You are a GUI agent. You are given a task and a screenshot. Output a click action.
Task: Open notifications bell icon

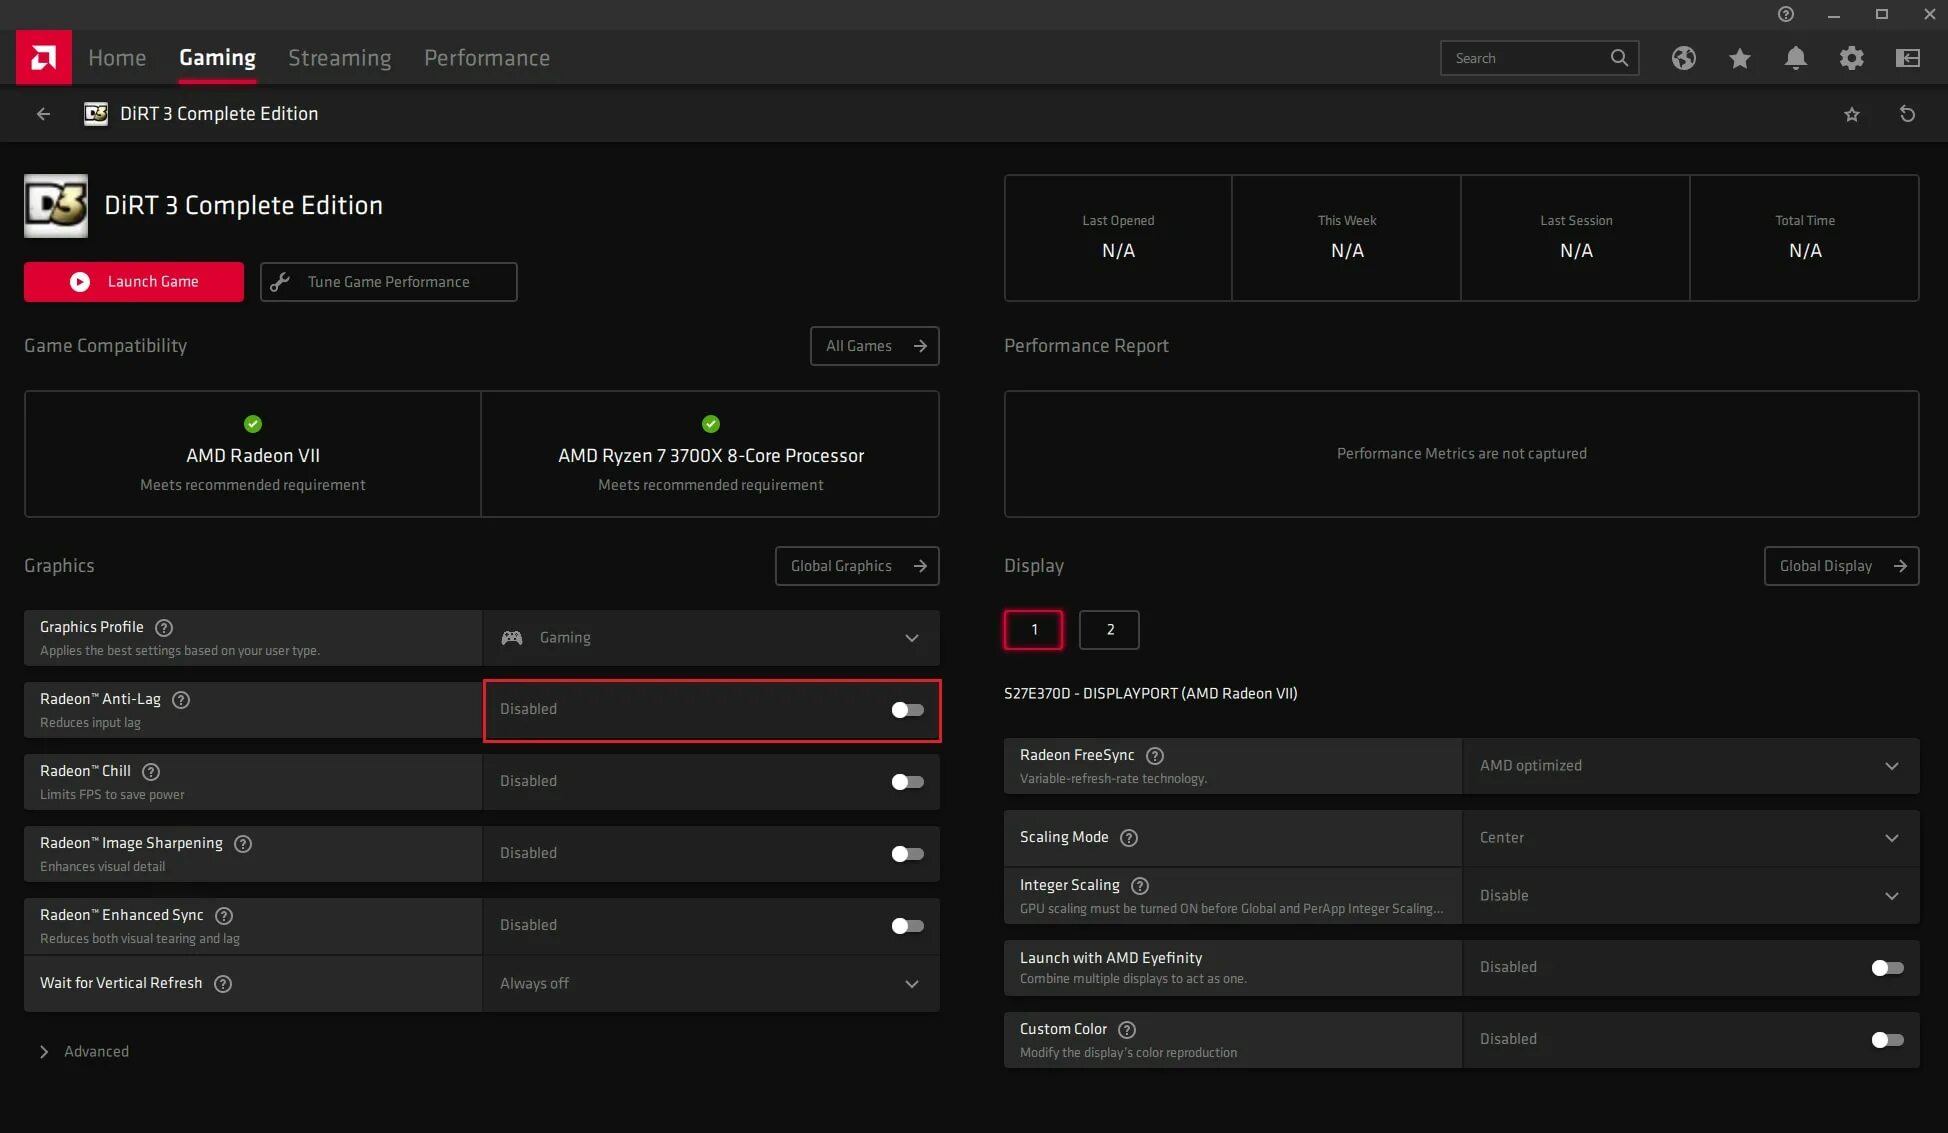coord(1795,58)
